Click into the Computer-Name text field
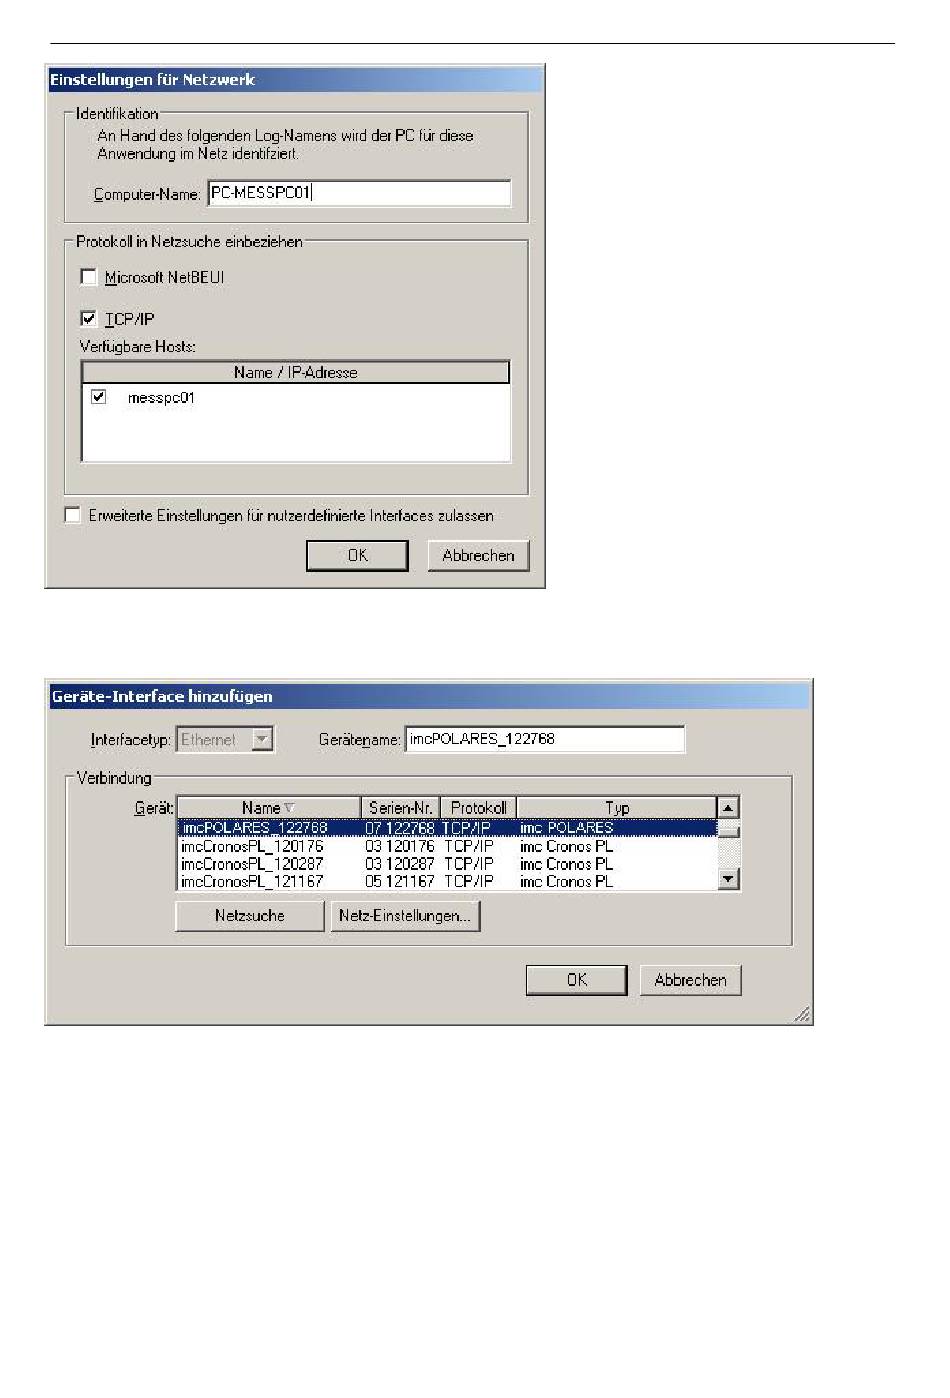The width and height of the screenshot is (950, 1398). coord(359,193)
